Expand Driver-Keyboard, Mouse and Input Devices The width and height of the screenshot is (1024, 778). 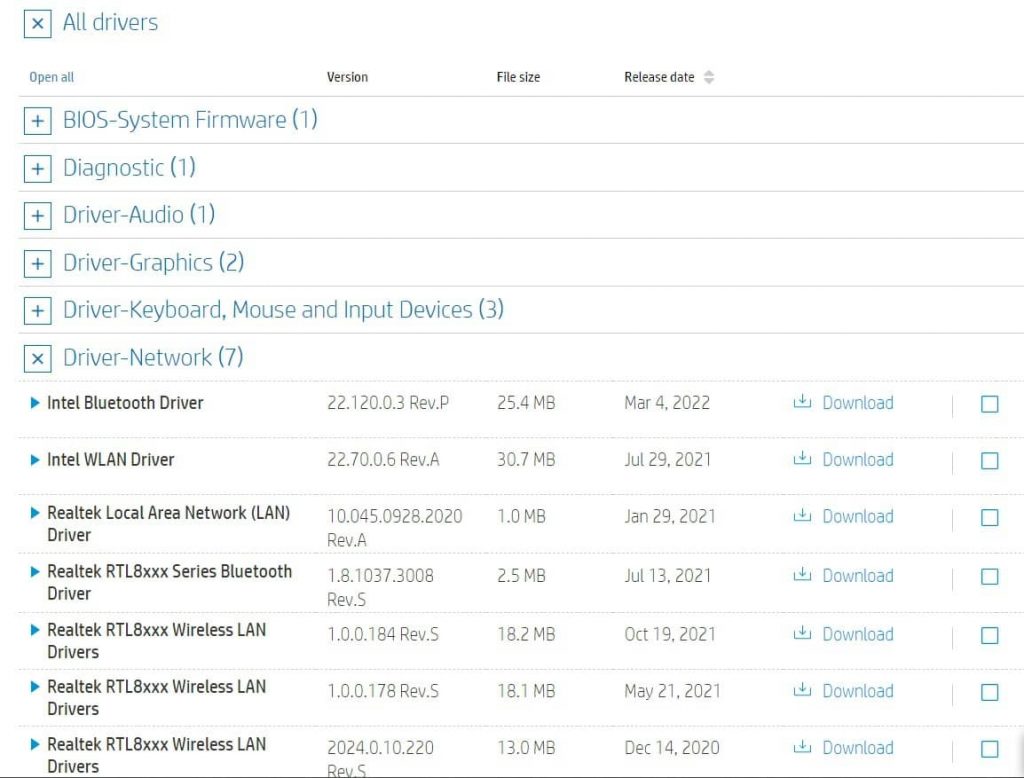tap(37, 310)
